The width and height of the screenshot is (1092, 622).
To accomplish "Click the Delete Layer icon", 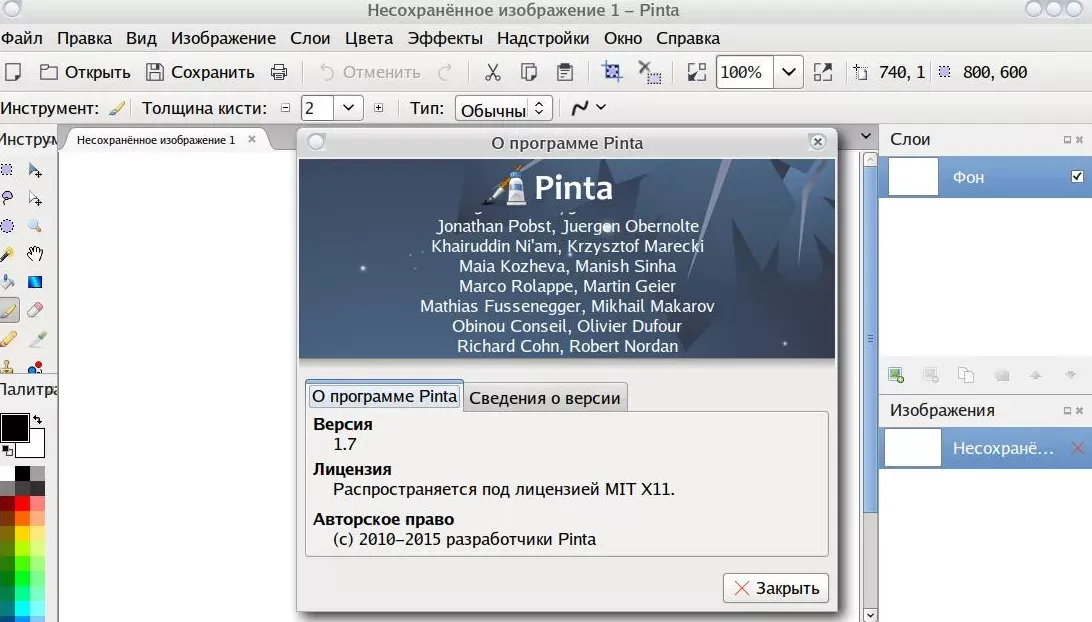I will [930, 375].
